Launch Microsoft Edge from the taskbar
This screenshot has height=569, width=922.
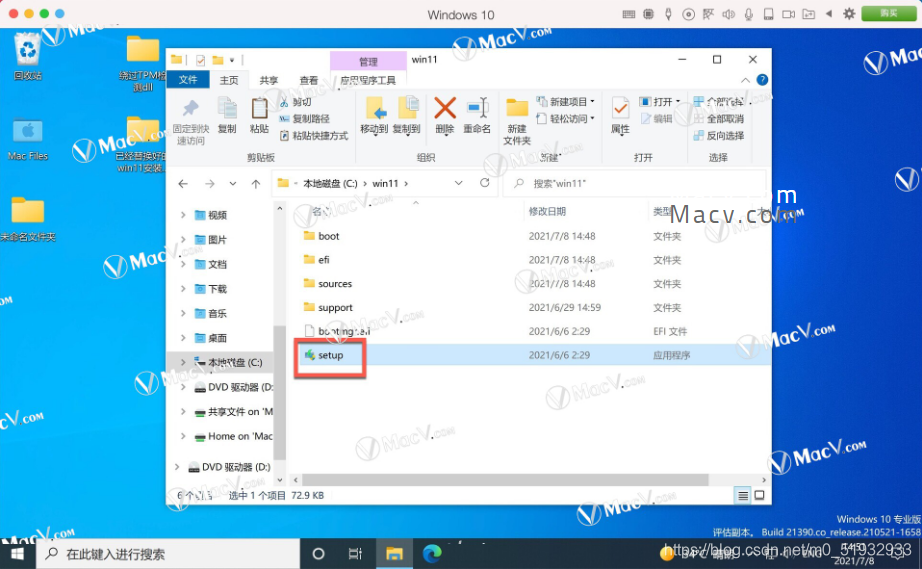[x=432, y=554]
